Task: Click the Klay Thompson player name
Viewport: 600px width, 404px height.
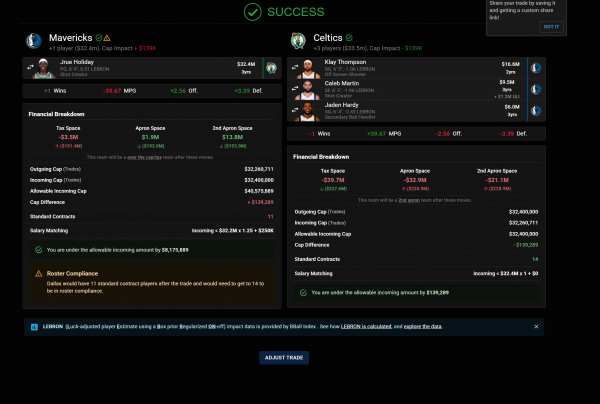Action: 345,62
